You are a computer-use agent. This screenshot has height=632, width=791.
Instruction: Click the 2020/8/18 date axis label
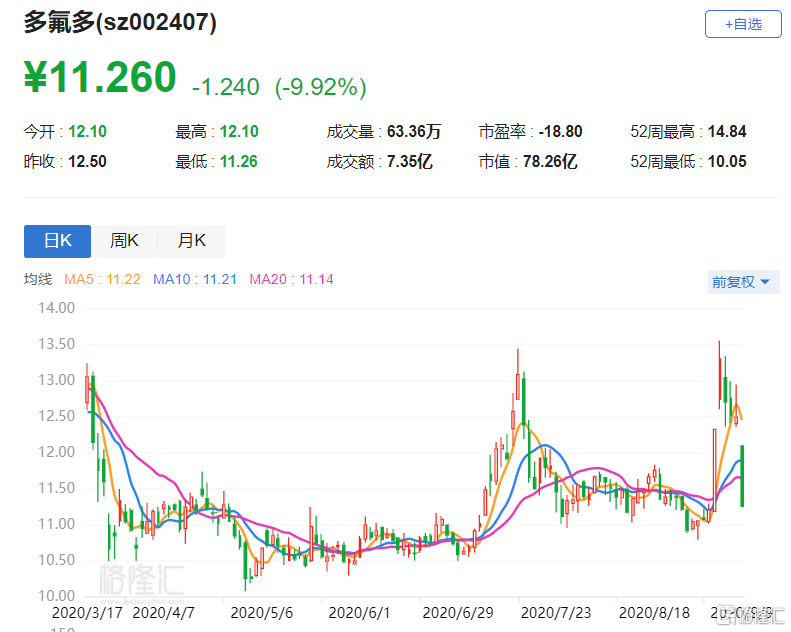pyautogui.click(x=654, y=613)
